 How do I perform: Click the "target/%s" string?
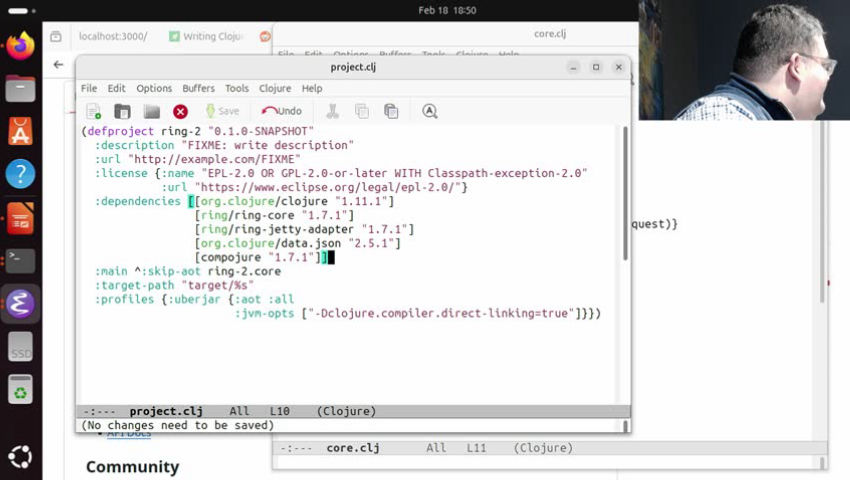(217, 285)
